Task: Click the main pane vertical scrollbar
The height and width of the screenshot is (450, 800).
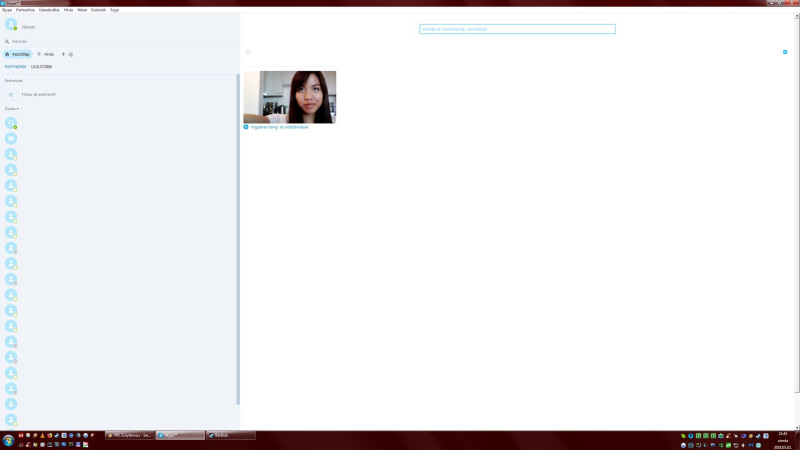Action: 797,204
